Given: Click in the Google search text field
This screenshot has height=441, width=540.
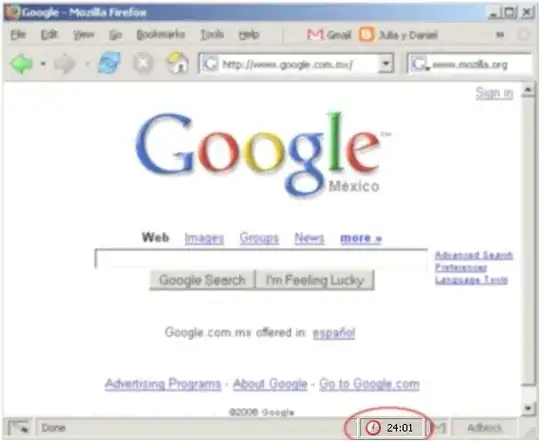Looking at the screenshot, I should tap(261, 258).
